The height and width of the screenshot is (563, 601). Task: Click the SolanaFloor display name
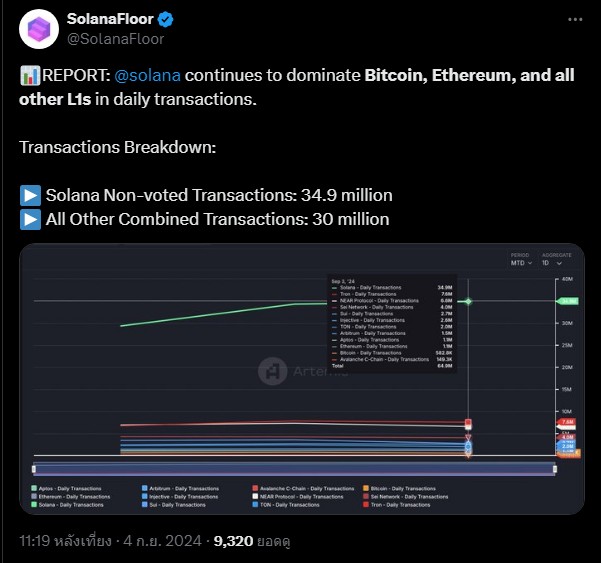click(110, 19)
